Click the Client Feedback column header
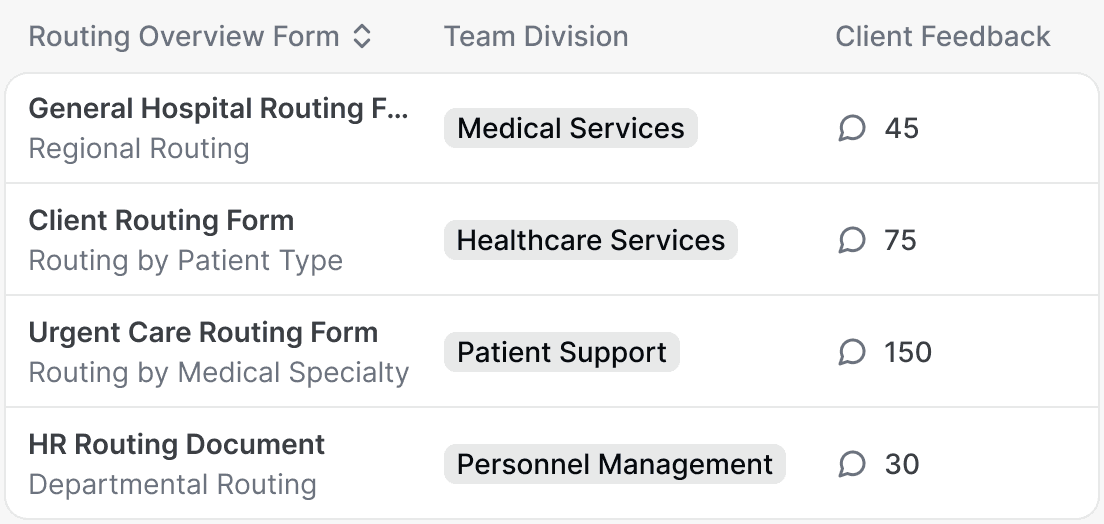 [x=942, y=37]
